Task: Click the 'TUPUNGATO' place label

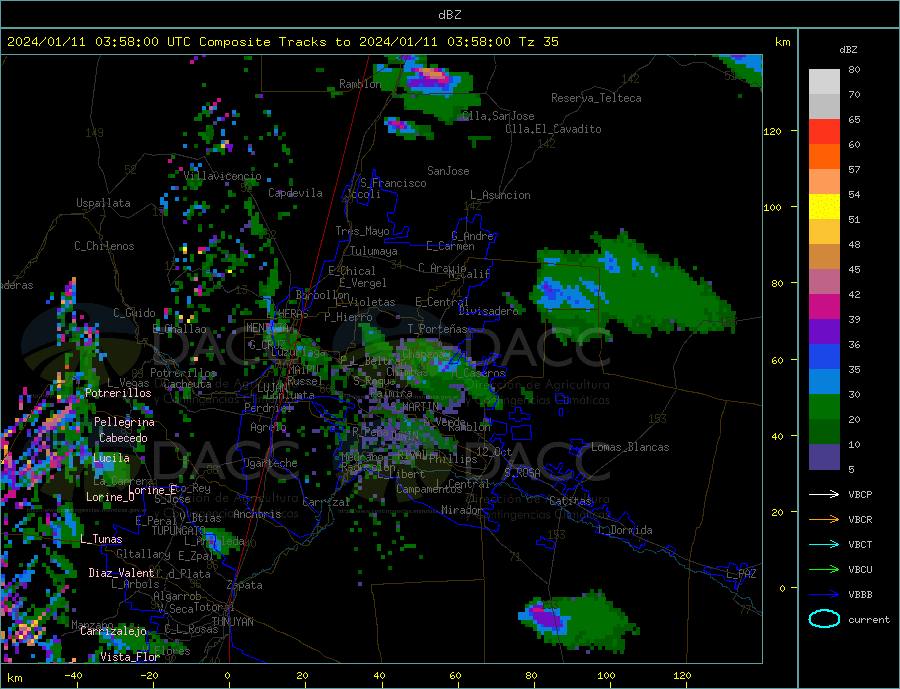Action: tap(178, 531)
